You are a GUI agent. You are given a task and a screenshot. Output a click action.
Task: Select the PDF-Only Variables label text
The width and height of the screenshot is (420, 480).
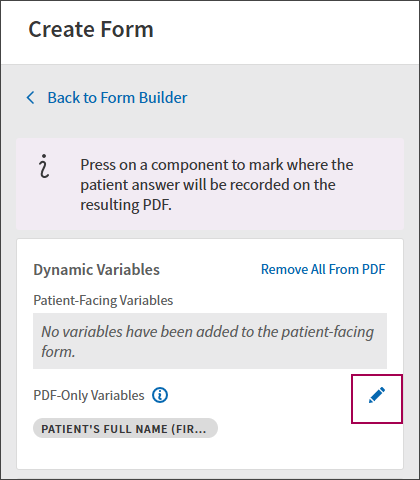[89, 395]
